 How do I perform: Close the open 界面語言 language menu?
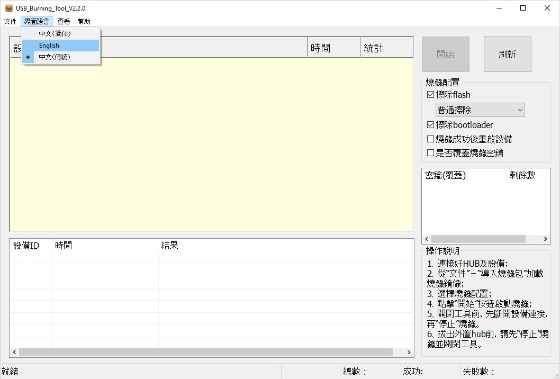coord(37,21)
